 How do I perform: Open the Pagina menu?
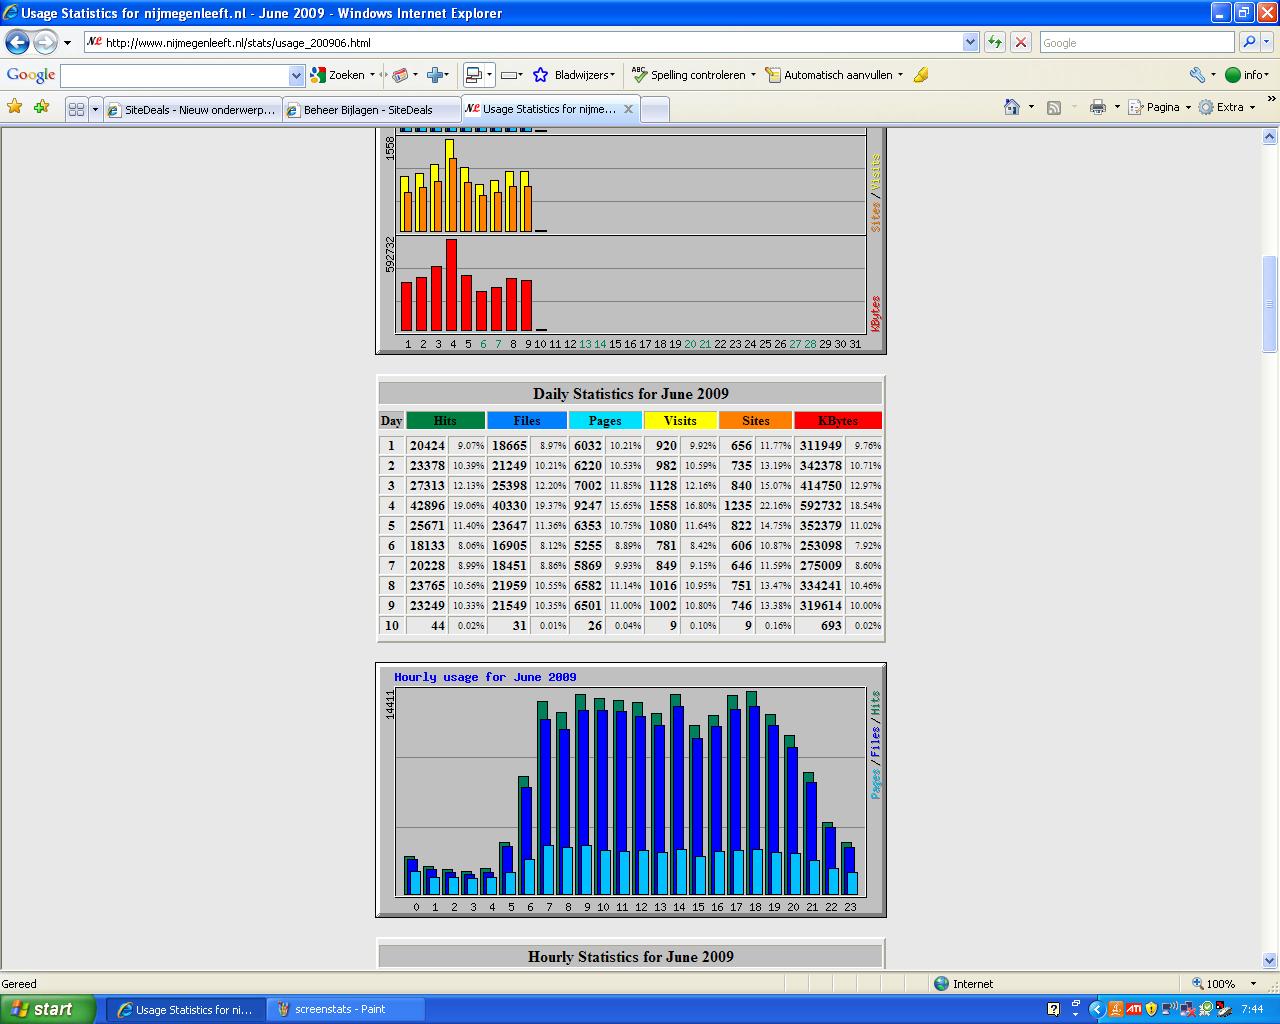1160,107
